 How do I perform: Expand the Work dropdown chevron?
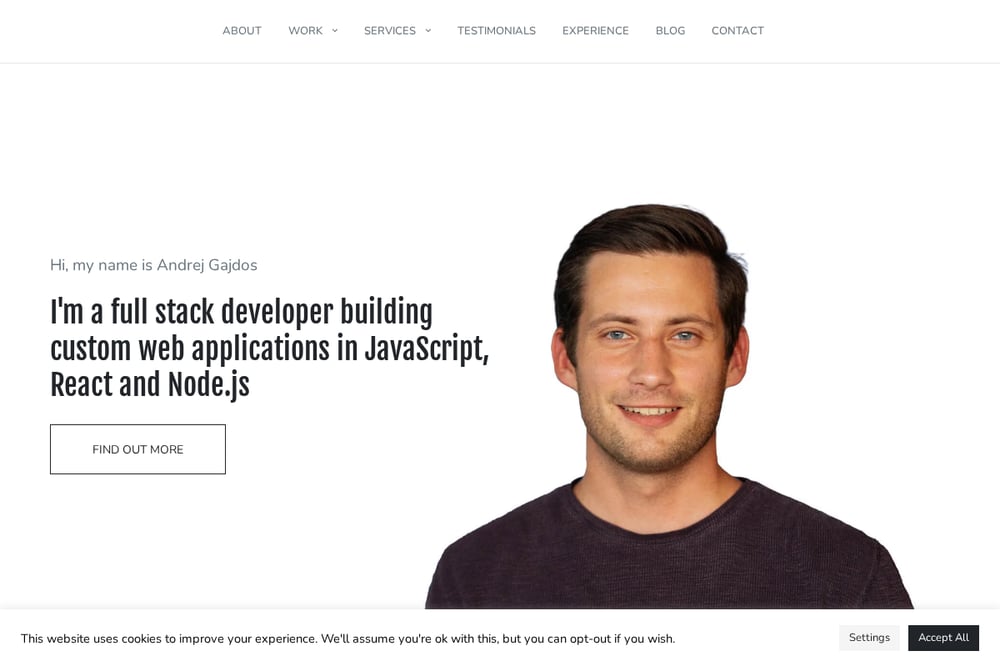[x=335, y=31]
